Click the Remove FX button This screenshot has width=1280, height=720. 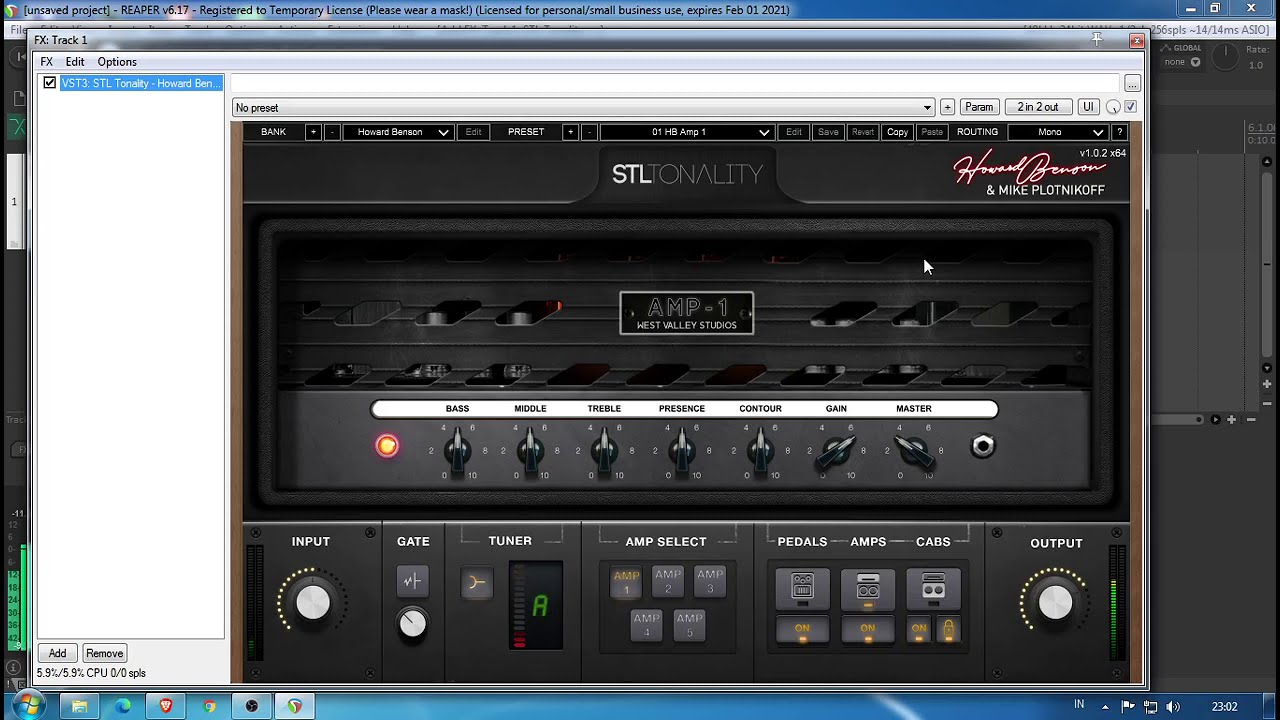pos(104,653)
